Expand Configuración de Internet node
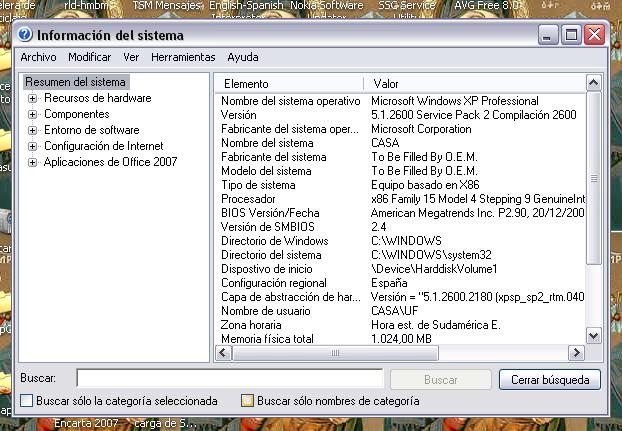 click(33, 146)
